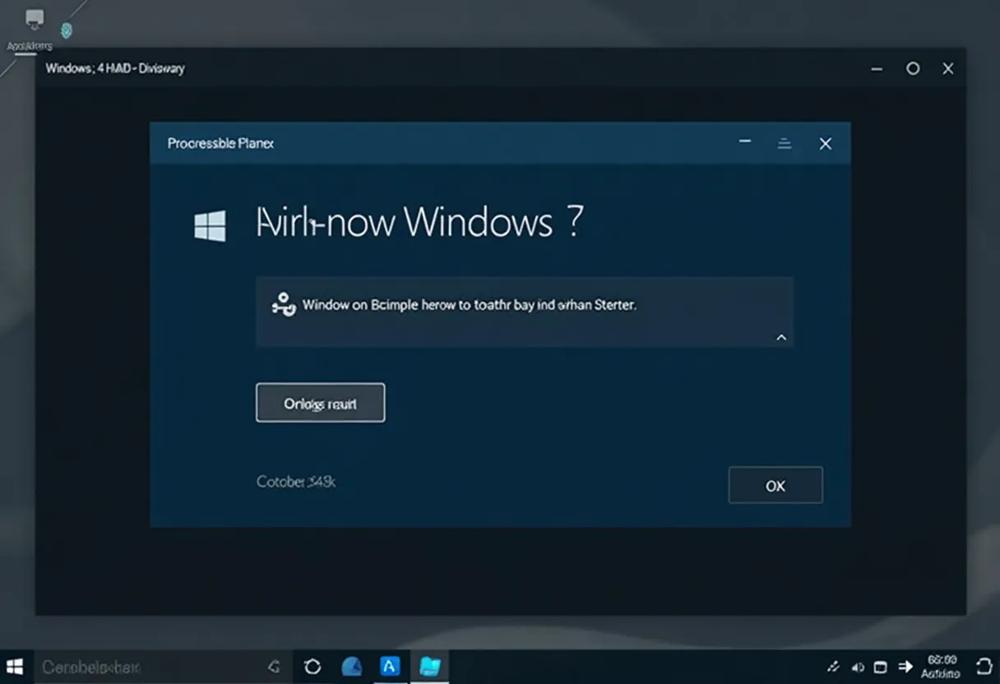Close the Procressble Planex dialog
1000x684 pixels.
(825, 143)
